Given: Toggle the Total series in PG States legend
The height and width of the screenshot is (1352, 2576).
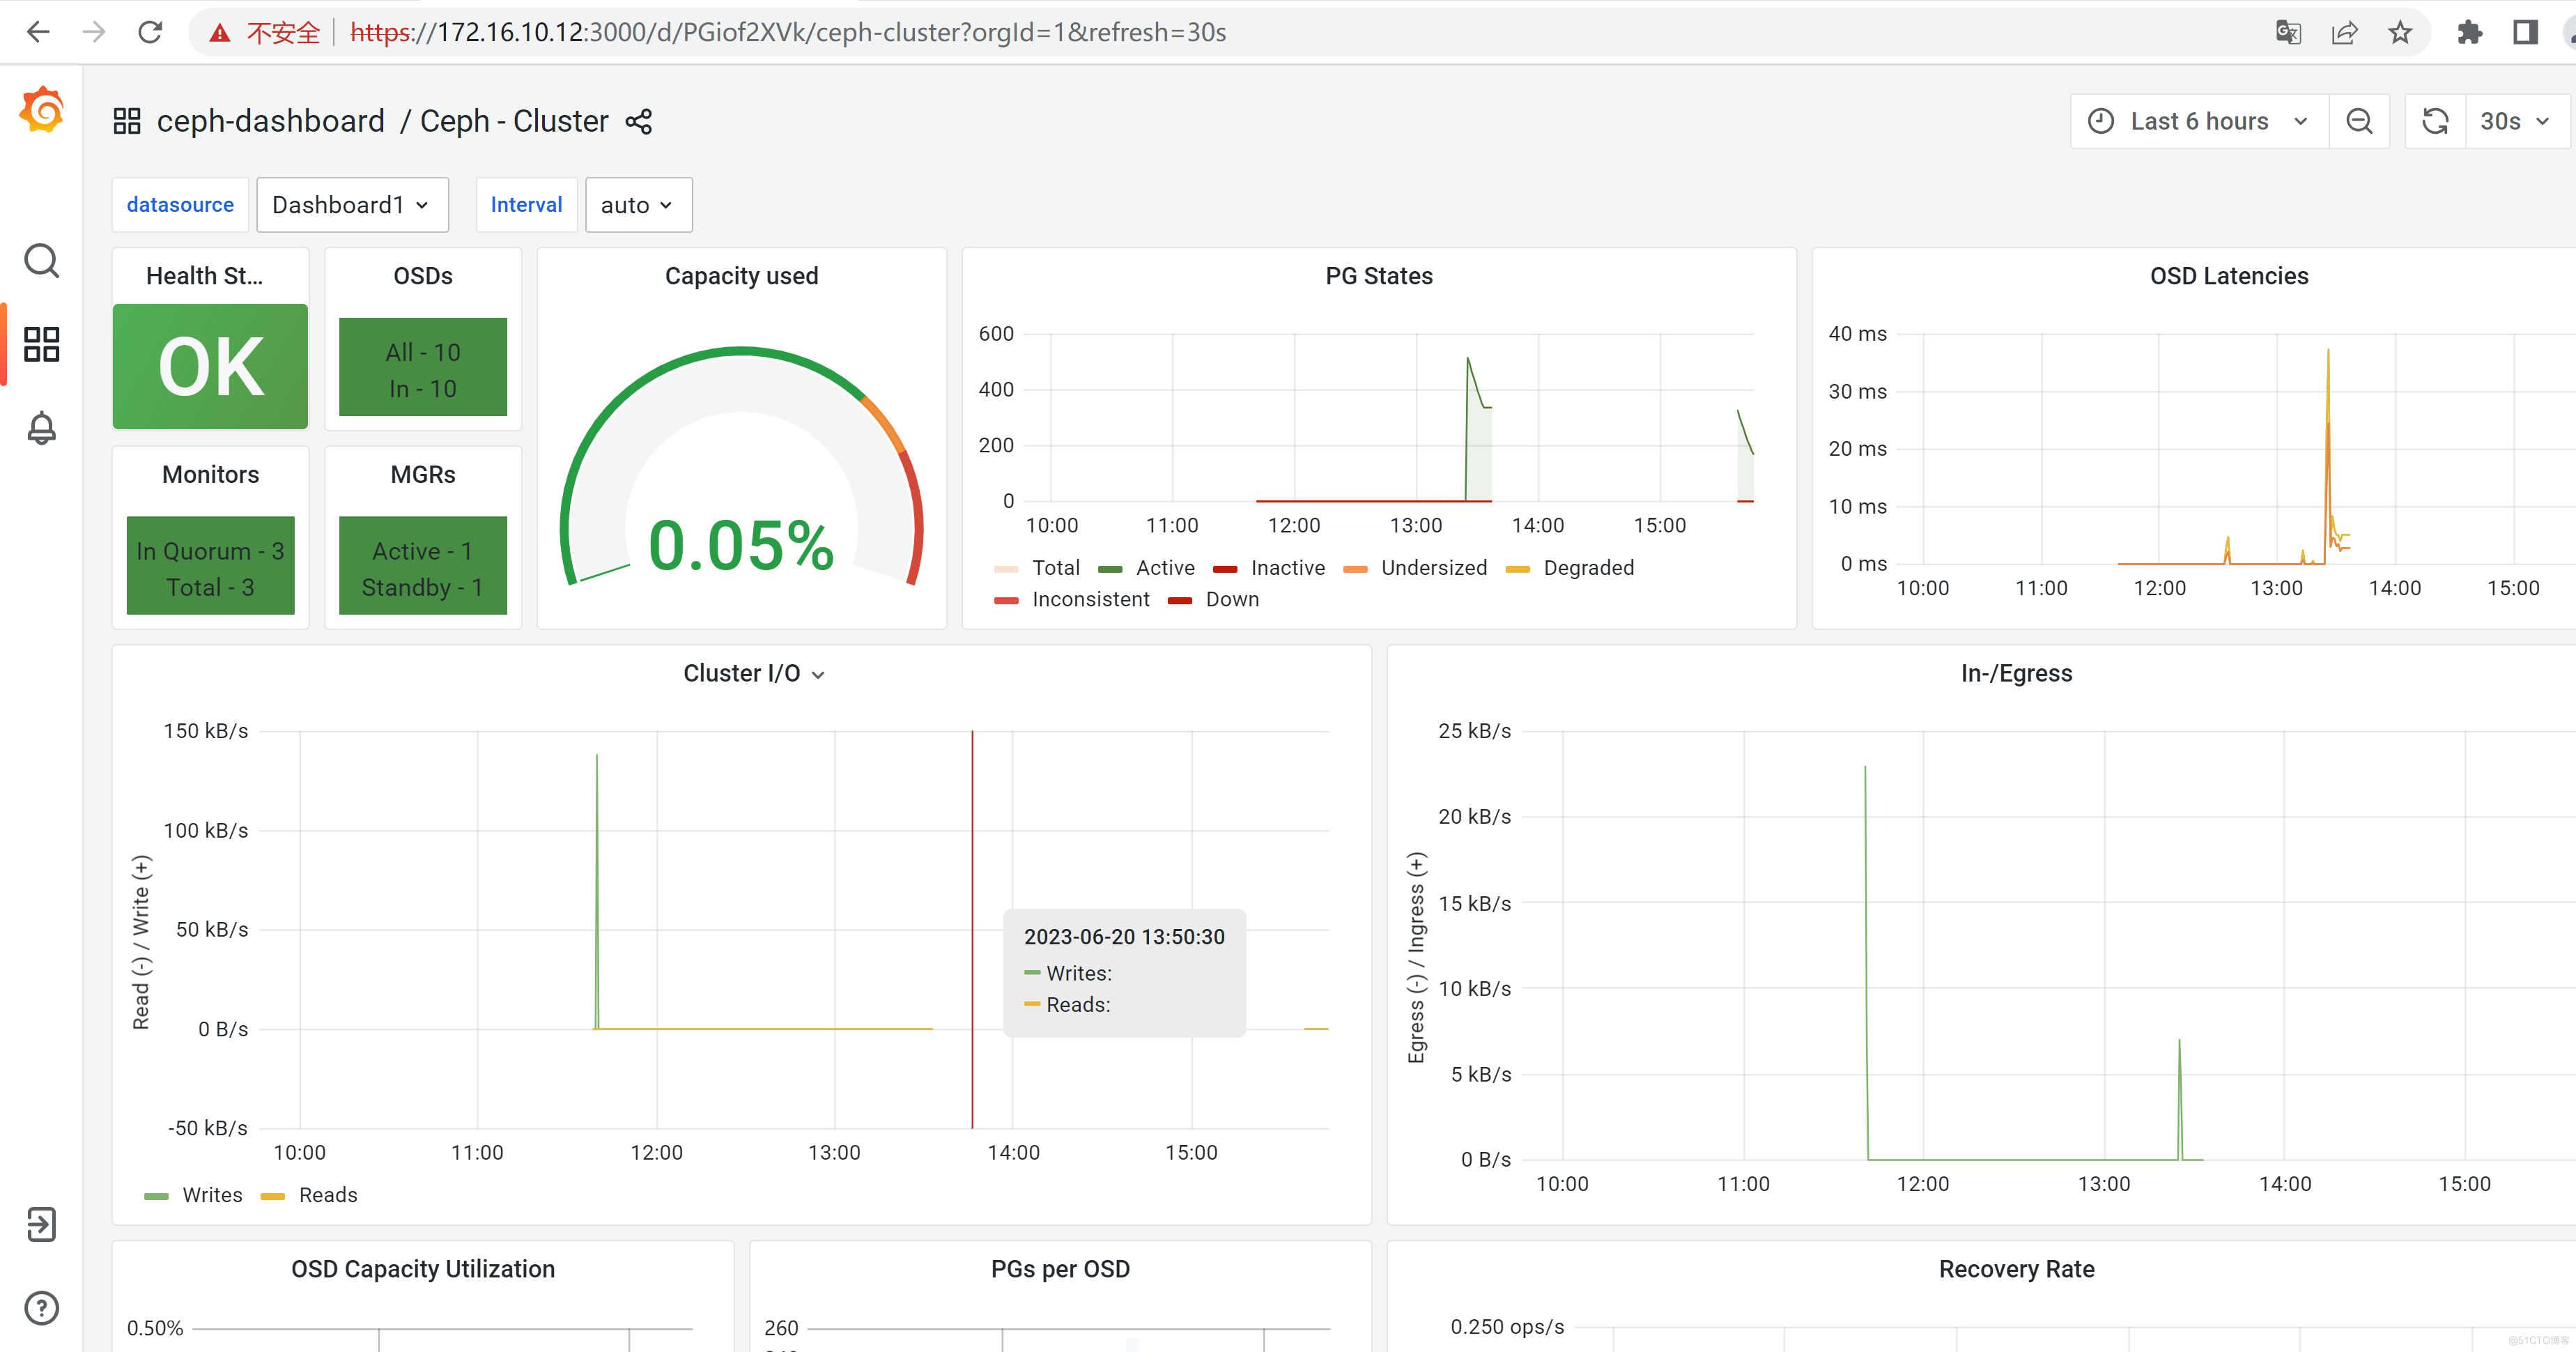Looking at the screenshot, I should (x=1055, y=567).
